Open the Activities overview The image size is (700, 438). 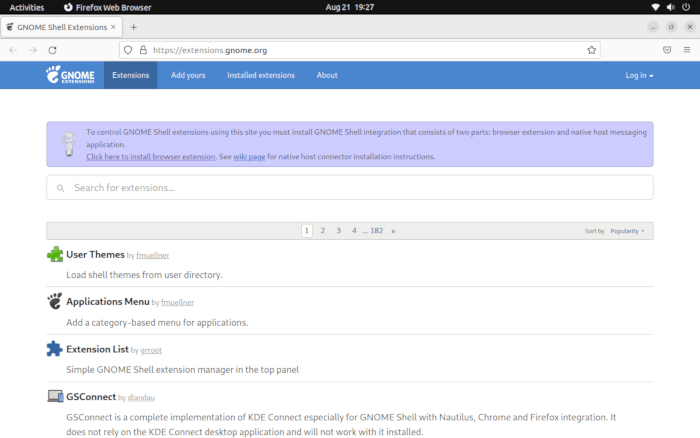pos(27,7)
